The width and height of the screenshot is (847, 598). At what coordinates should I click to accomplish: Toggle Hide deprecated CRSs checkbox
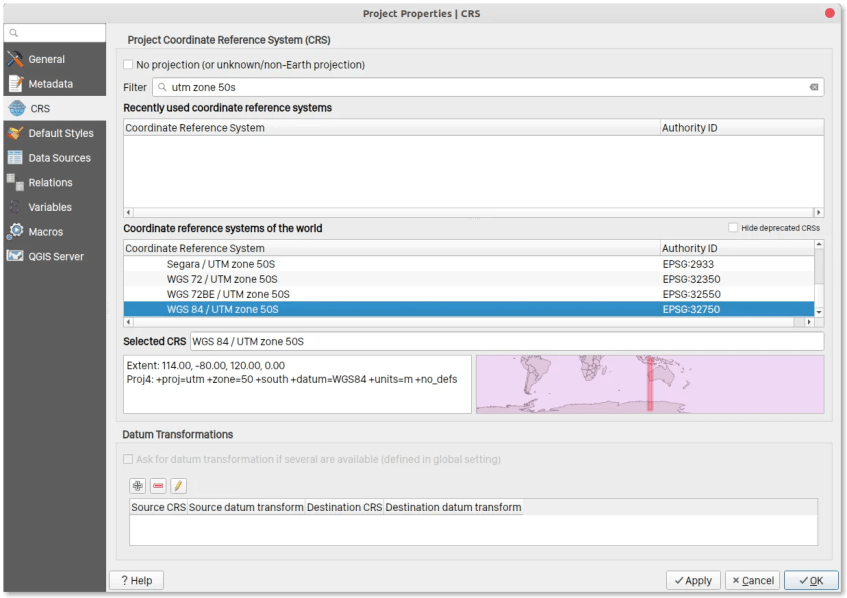tap(733, 228)
